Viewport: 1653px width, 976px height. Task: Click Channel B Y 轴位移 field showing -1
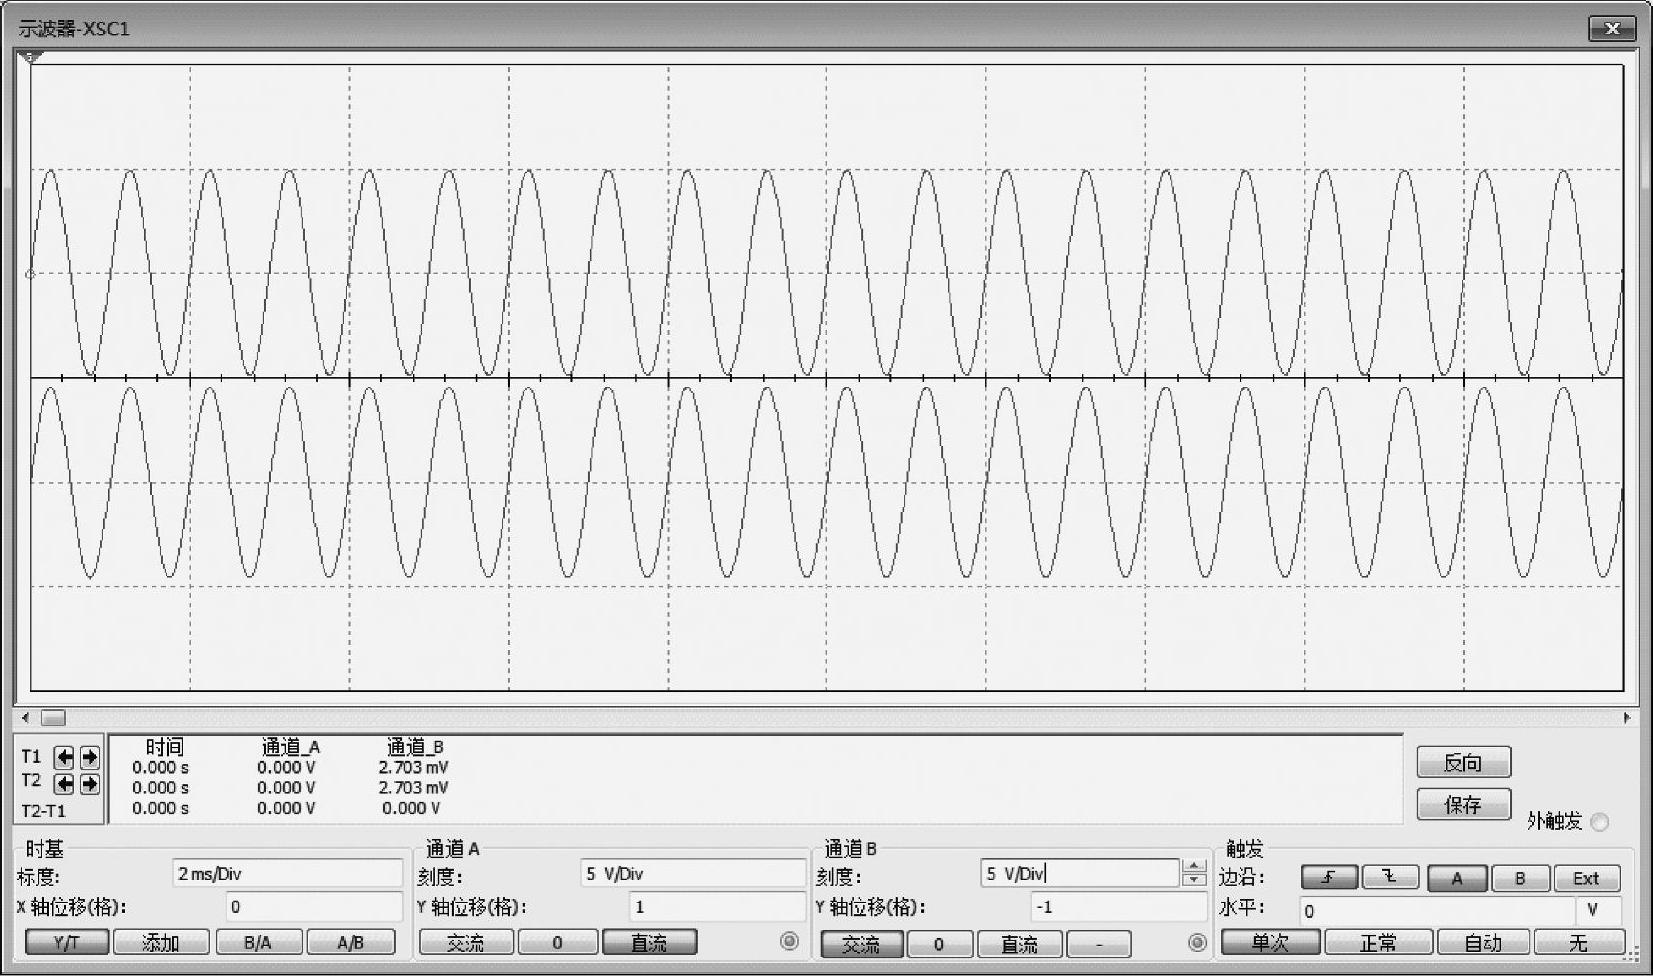(1119, 907)
